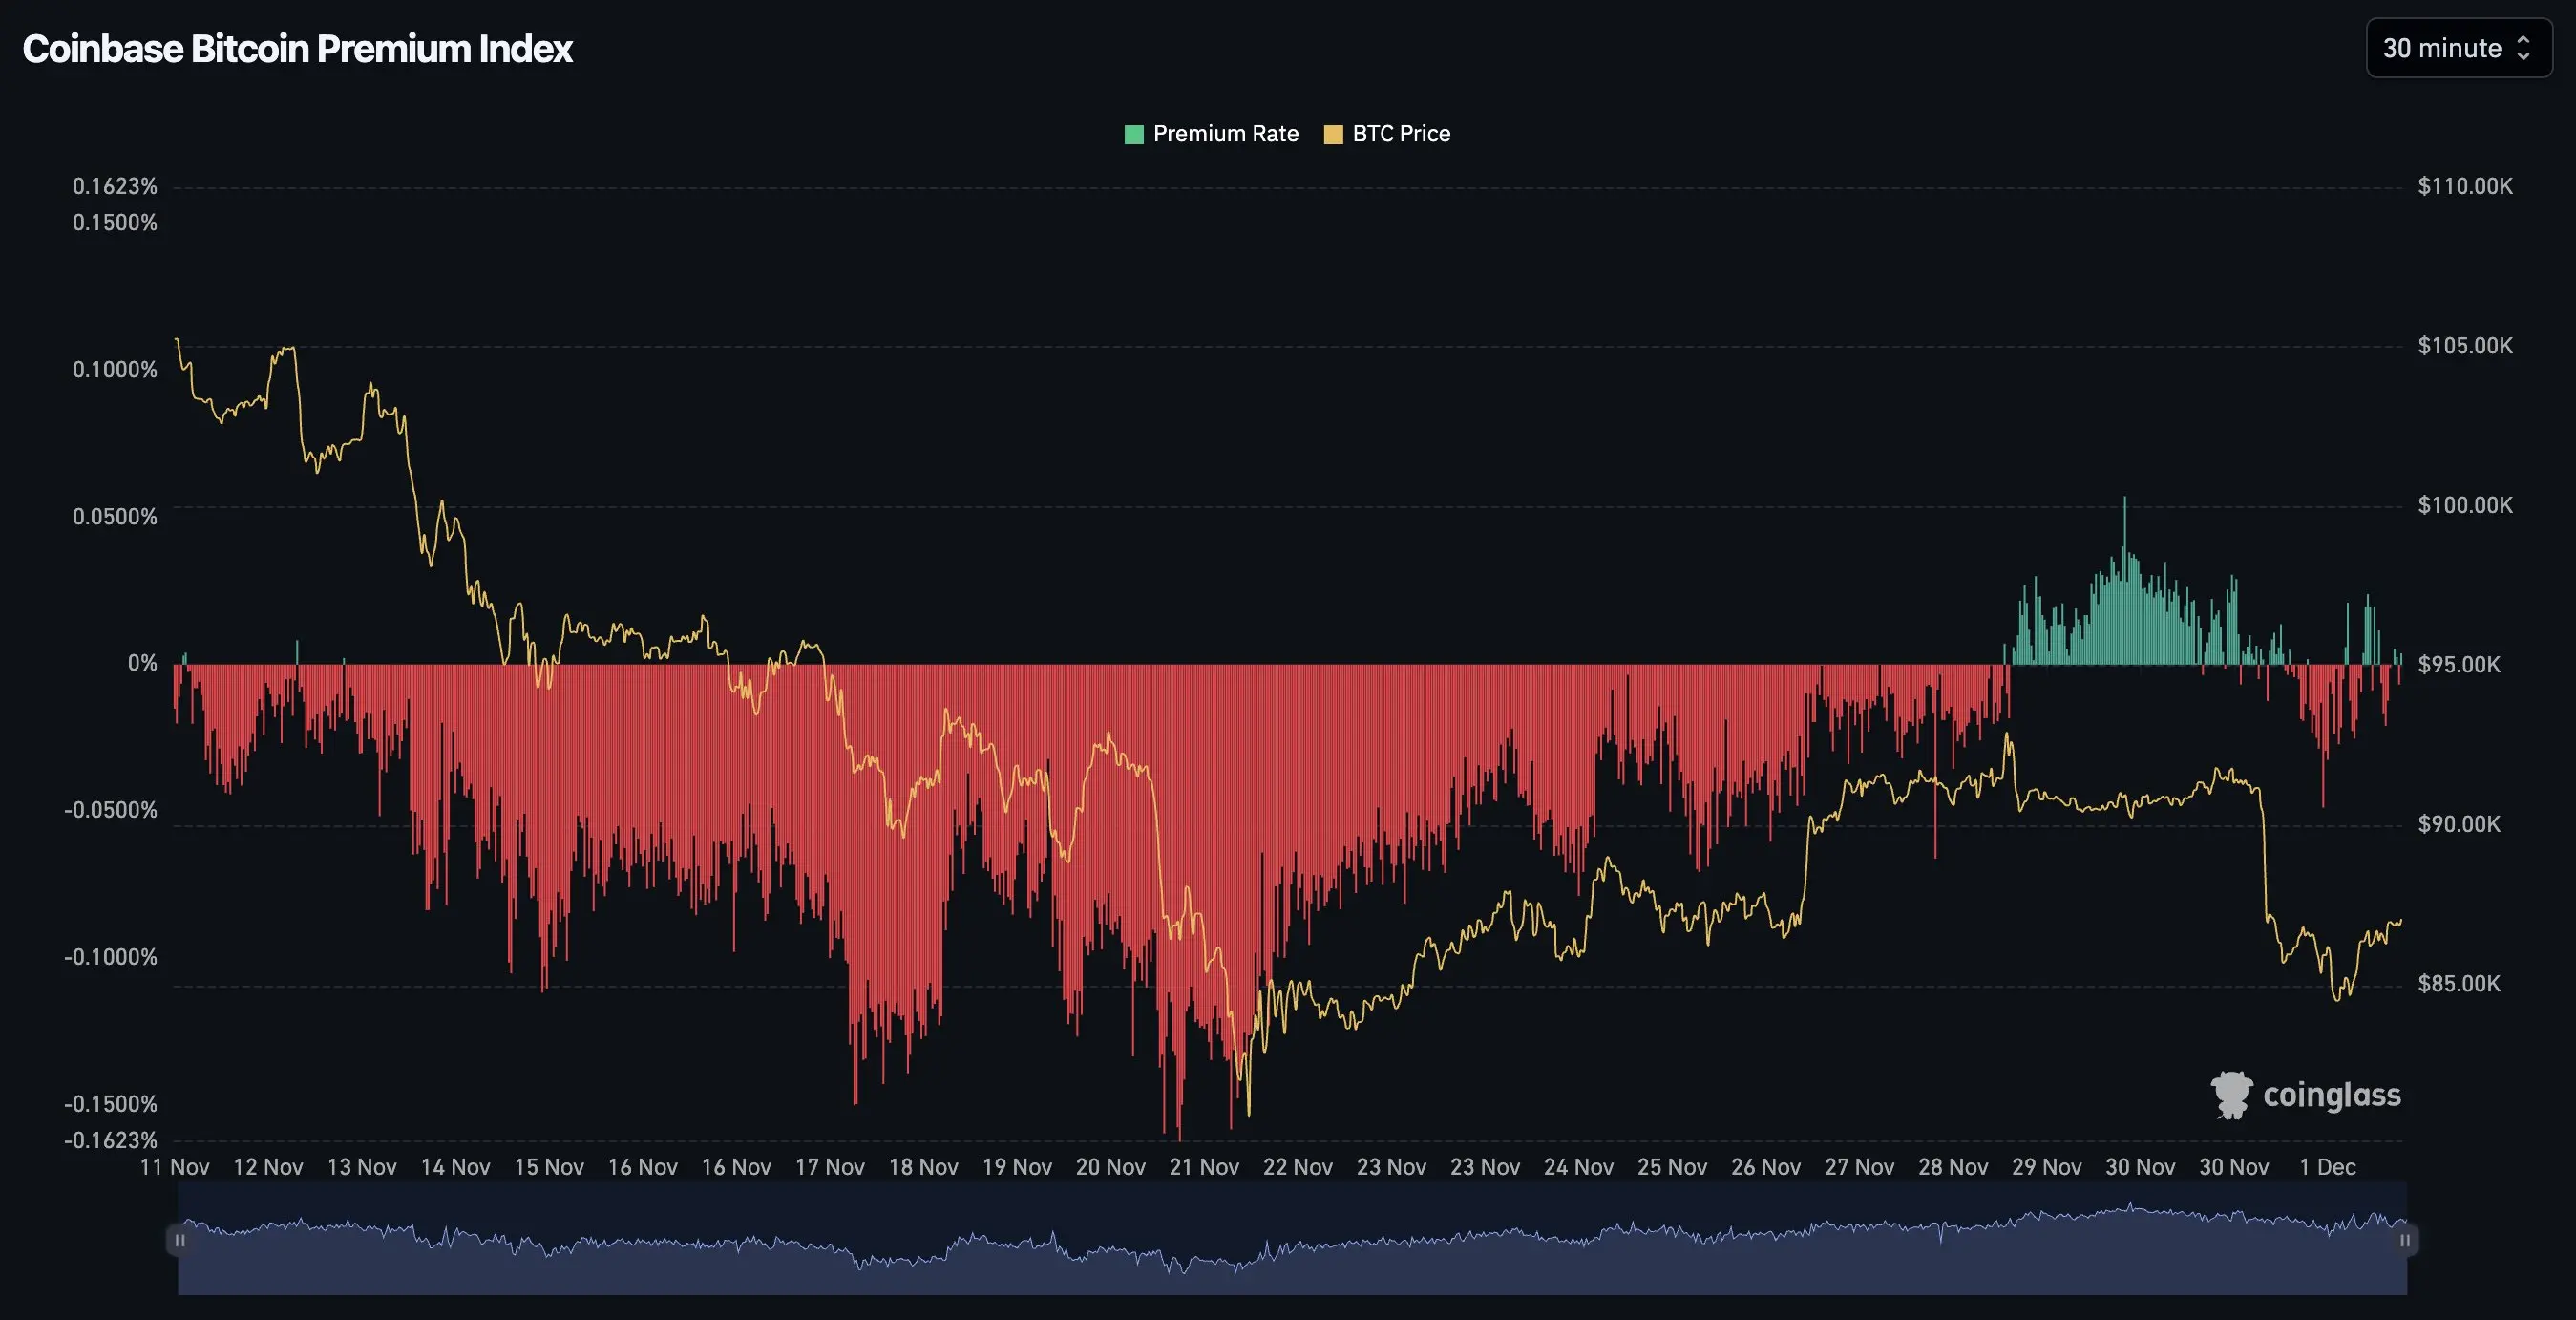Viewport: 2576px width, 1320px height.
Task: Toggle the BTC Price legend series
Action: click(1400, 134)
